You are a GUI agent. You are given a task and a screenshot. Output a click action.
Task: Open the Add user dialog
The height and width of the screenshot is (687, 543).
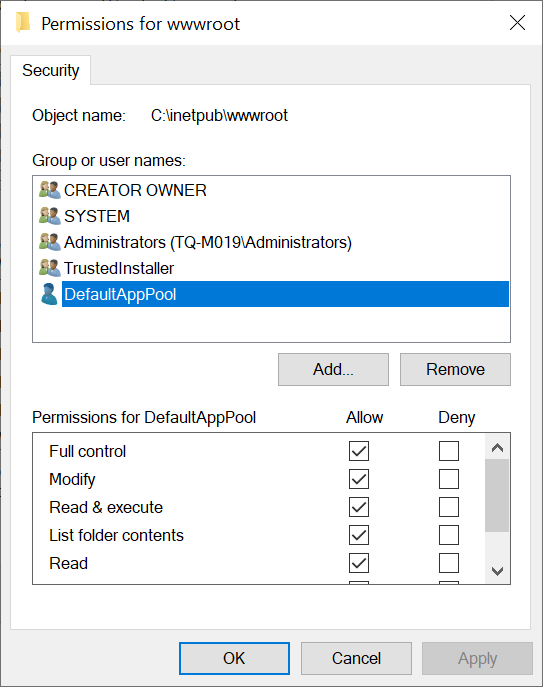pos(333,369)
